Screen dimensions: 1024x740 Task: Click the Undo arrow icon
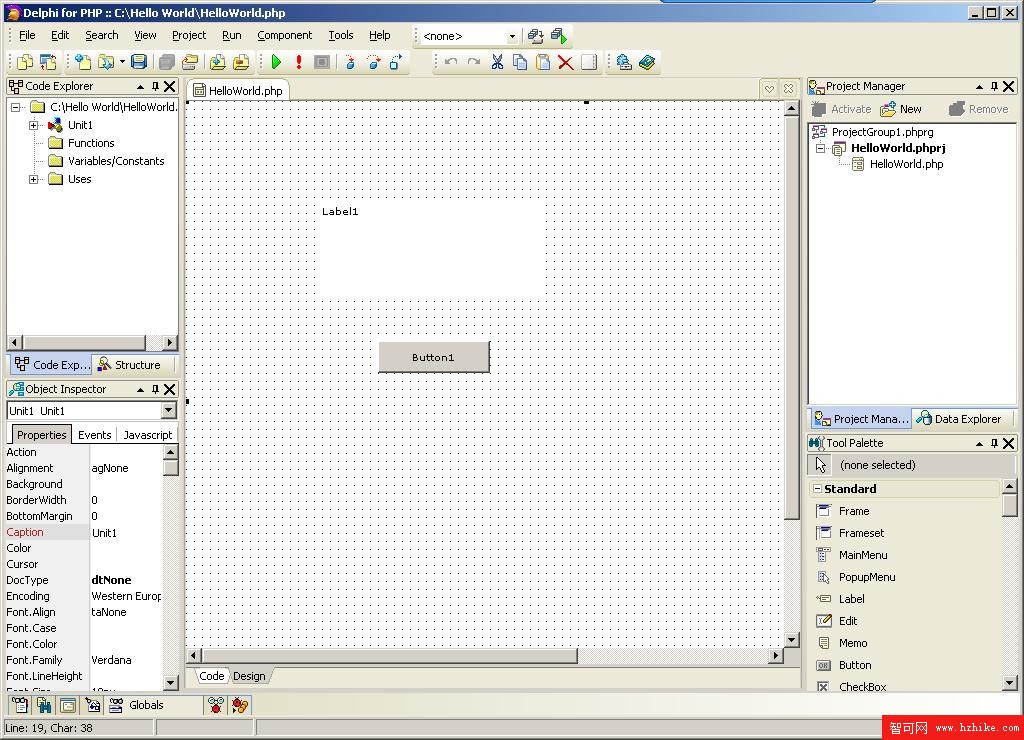coord(451,62)
